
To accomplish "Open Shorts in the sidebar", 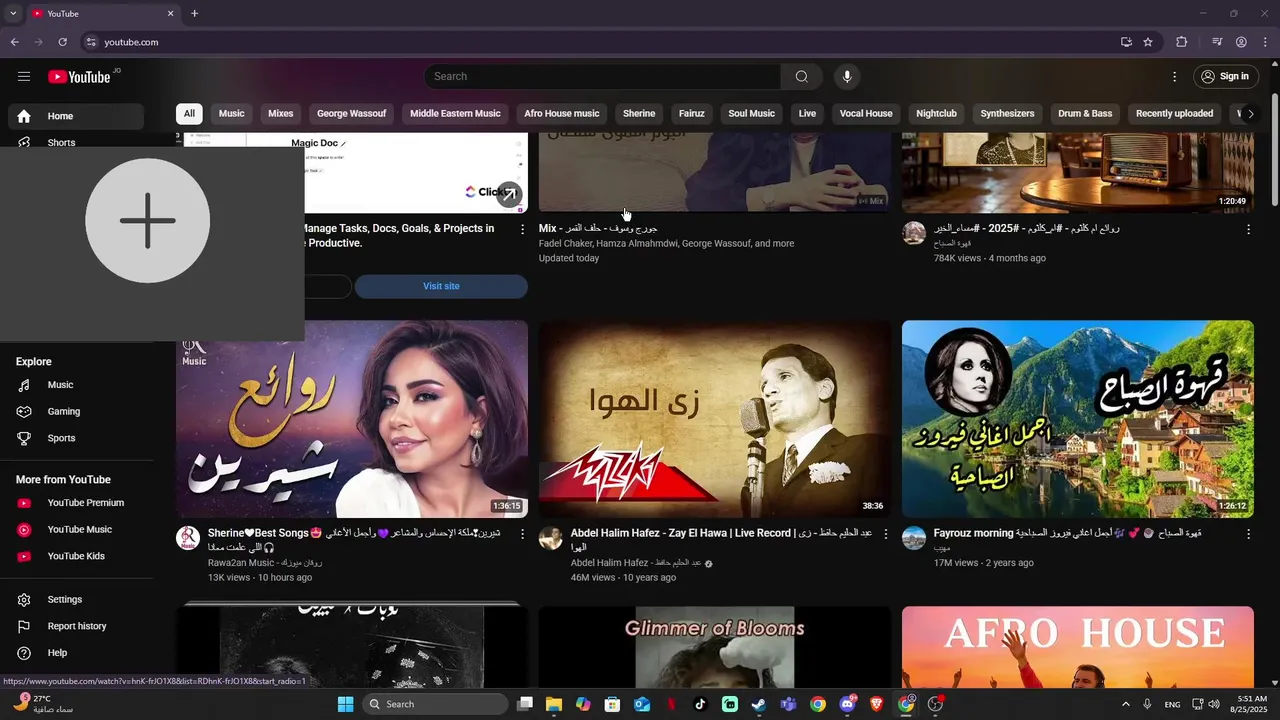I will pyautogui.click(x=76, y=142).
